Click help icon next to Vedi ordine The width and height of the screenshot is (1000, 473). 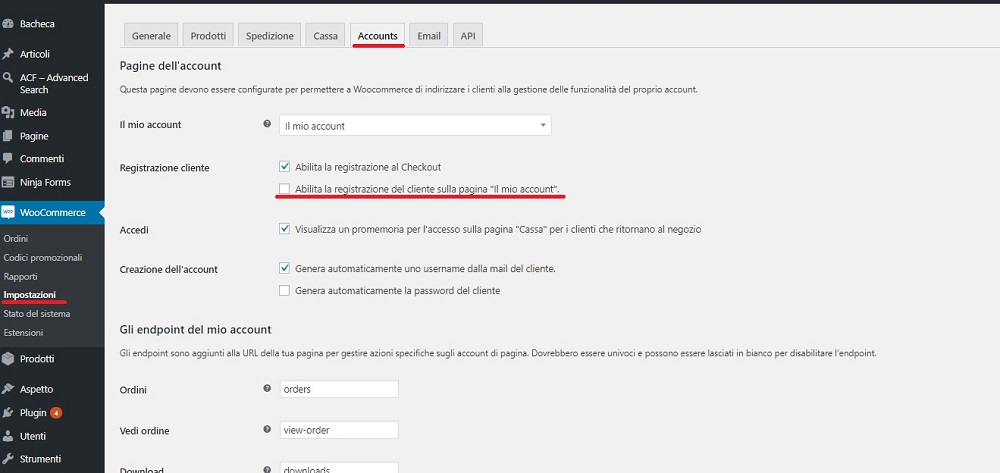[x=267, y=430]
